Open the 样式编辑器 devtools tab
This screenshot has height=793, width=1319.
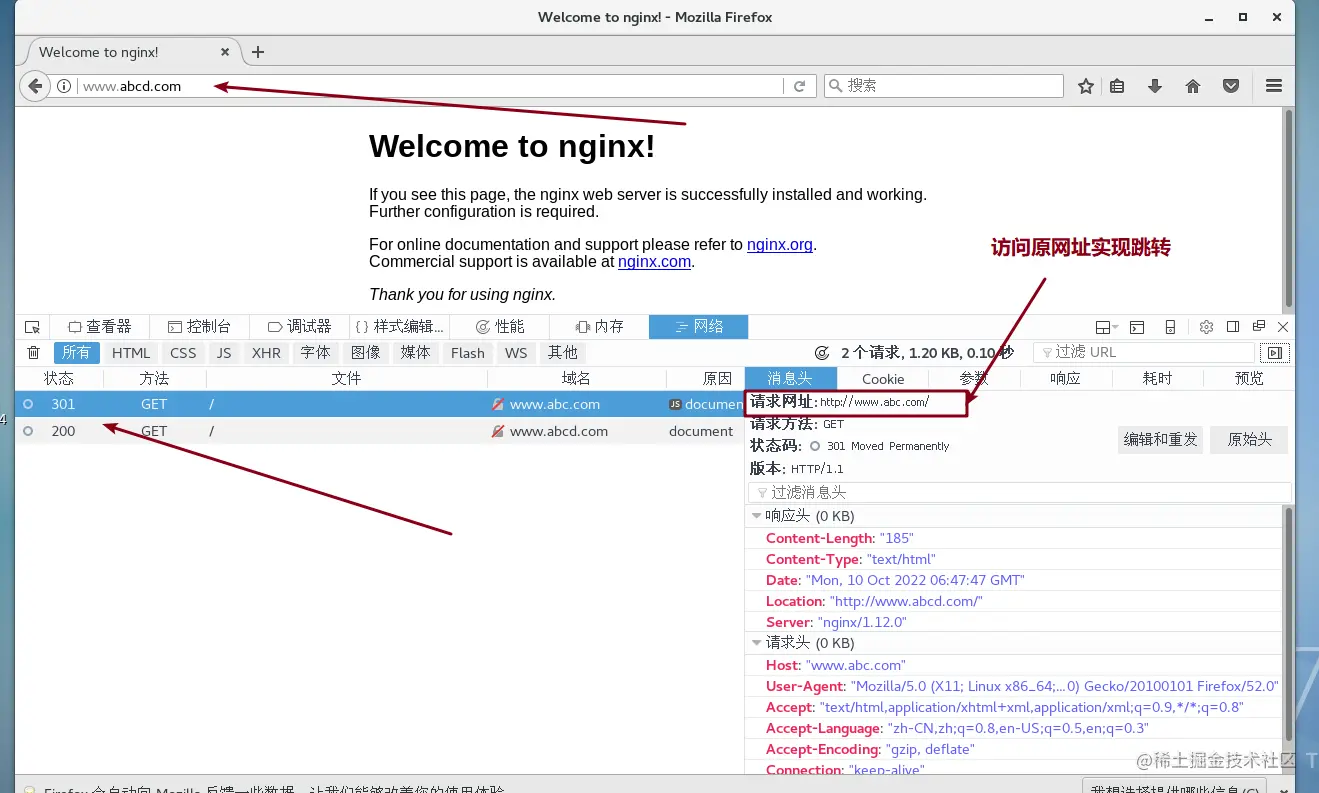[x=399, y=327]
